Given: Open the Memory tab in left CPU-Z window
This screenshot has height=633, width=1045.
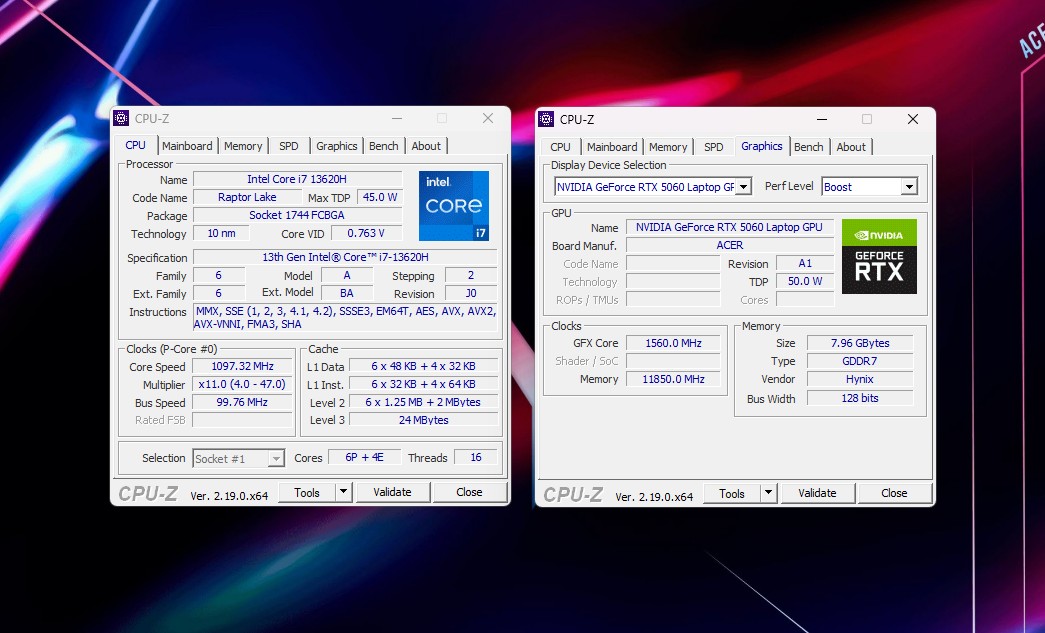Looking at the screenshot, I should 243,146.
